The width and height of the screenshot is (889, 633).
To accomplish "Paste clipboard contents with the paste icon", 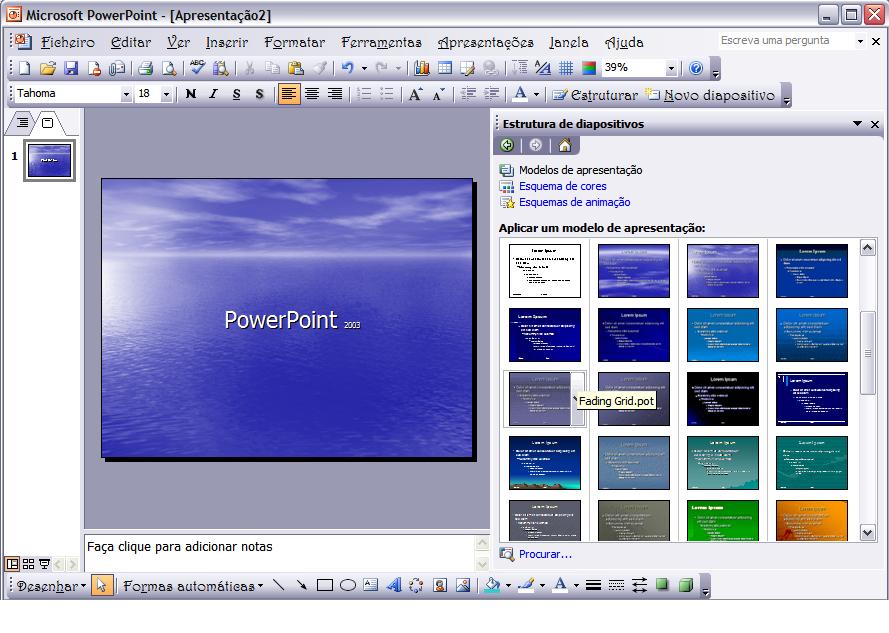I will click(x=295, y=69).
